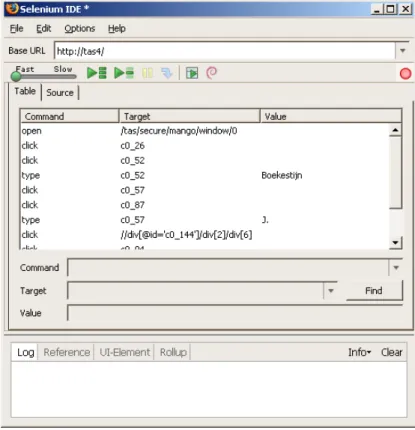This screenshot has width=415, height=430.
Task: Select the Rollup tab
Action: coord(173,352)
